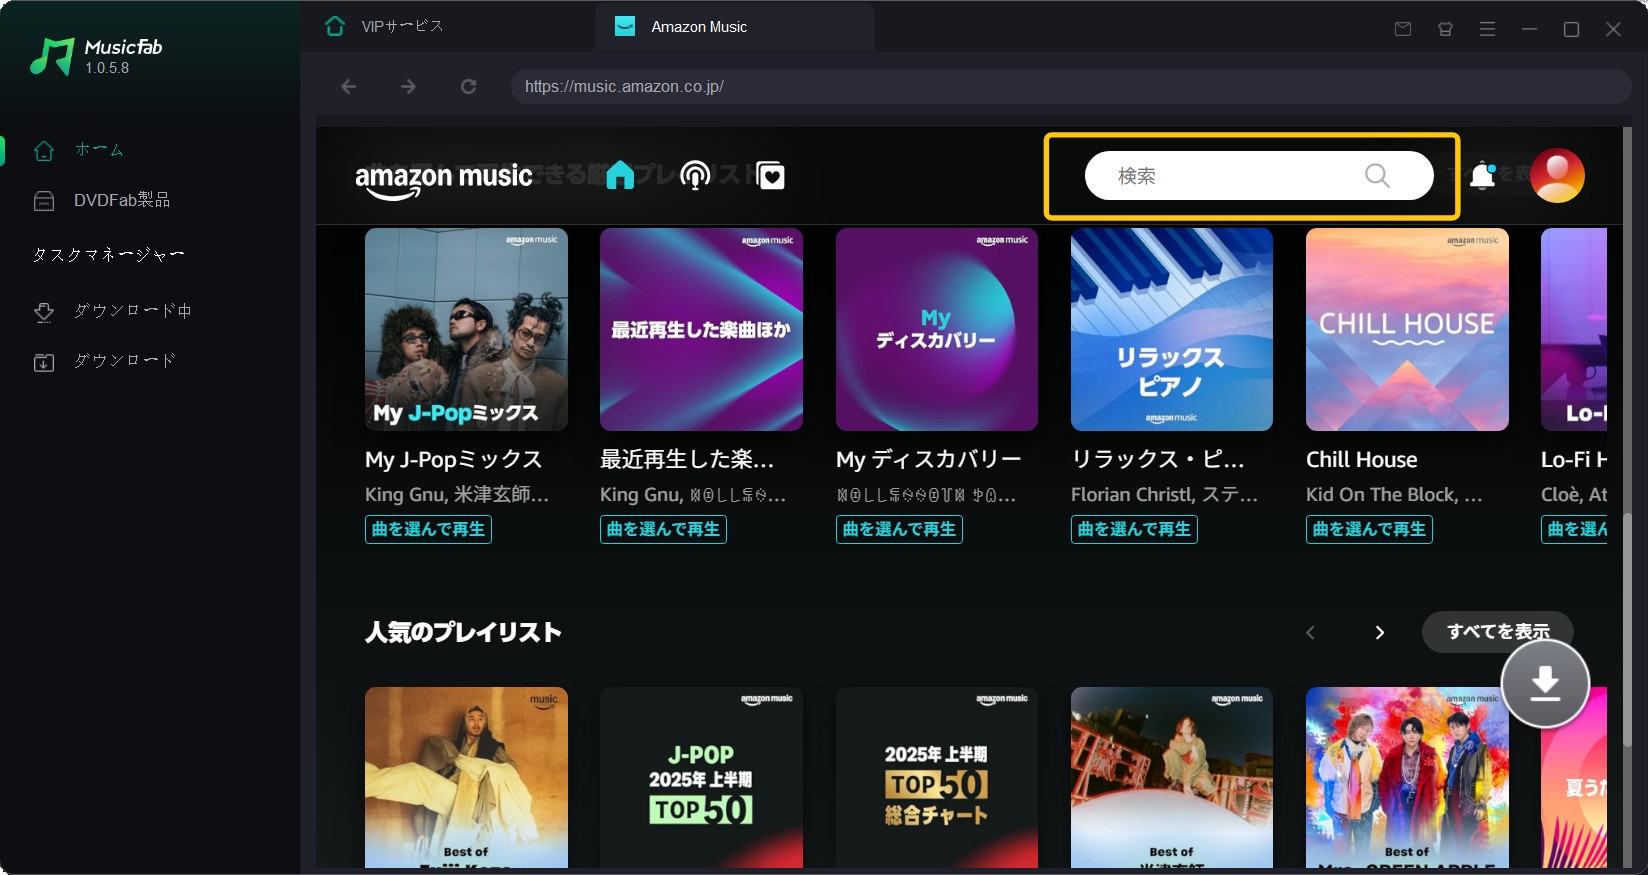1648x875 pixels.
Task: Click the amazon music logo
Action: (444, 179)
